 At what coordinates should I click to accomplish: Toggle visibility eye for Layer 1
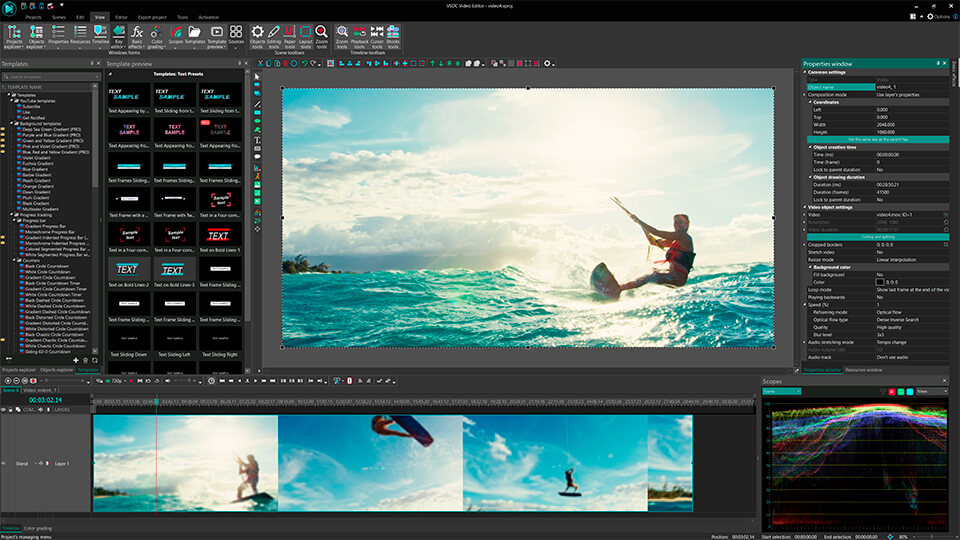(5, 464)
